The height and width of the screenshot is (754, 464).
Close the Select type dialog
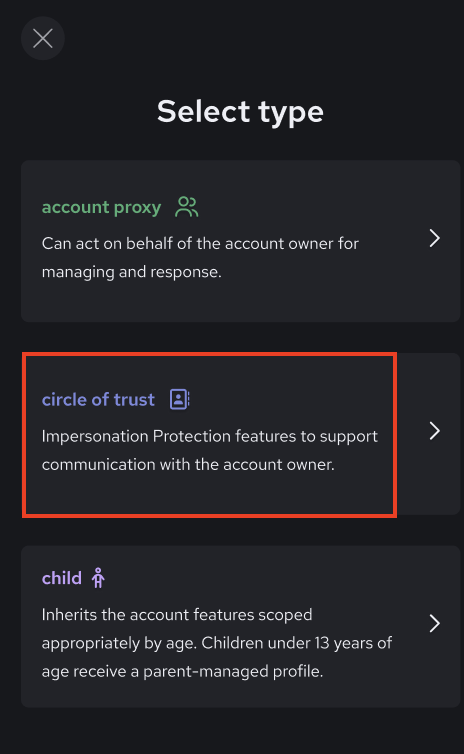coord(43,38)
